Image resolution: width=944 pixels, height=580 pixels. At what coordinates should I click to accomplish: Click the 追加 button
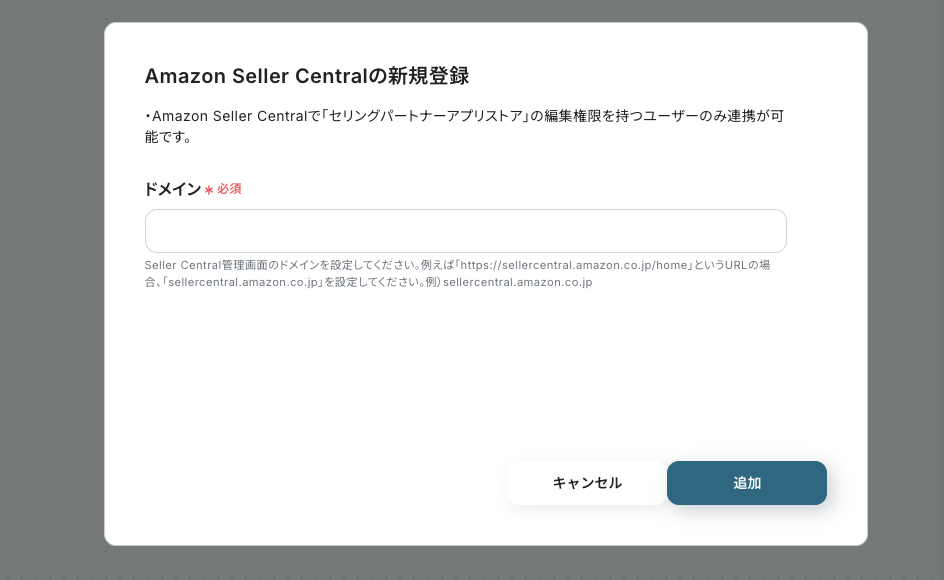tap(746, 483)
